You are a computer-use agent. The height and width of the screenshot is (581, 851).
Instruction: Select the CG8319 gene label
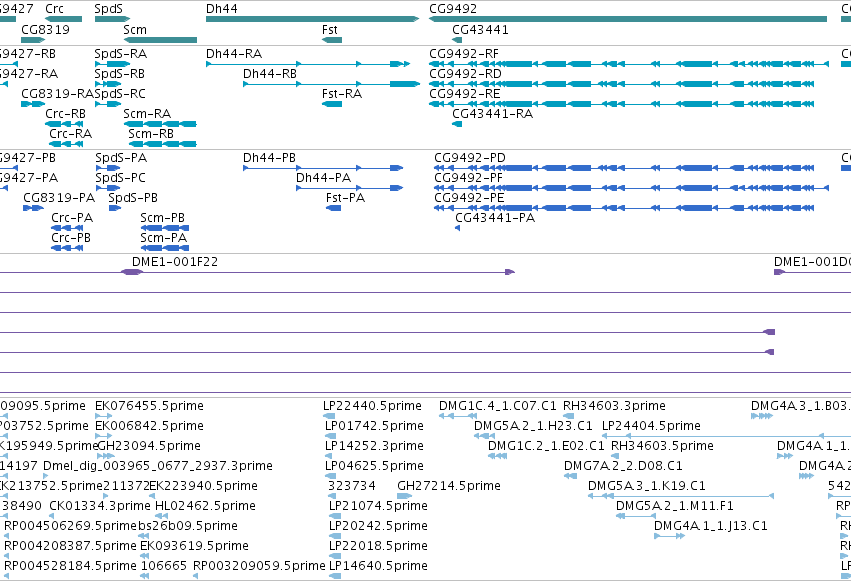pyautogui.click(x=46, y=30)
